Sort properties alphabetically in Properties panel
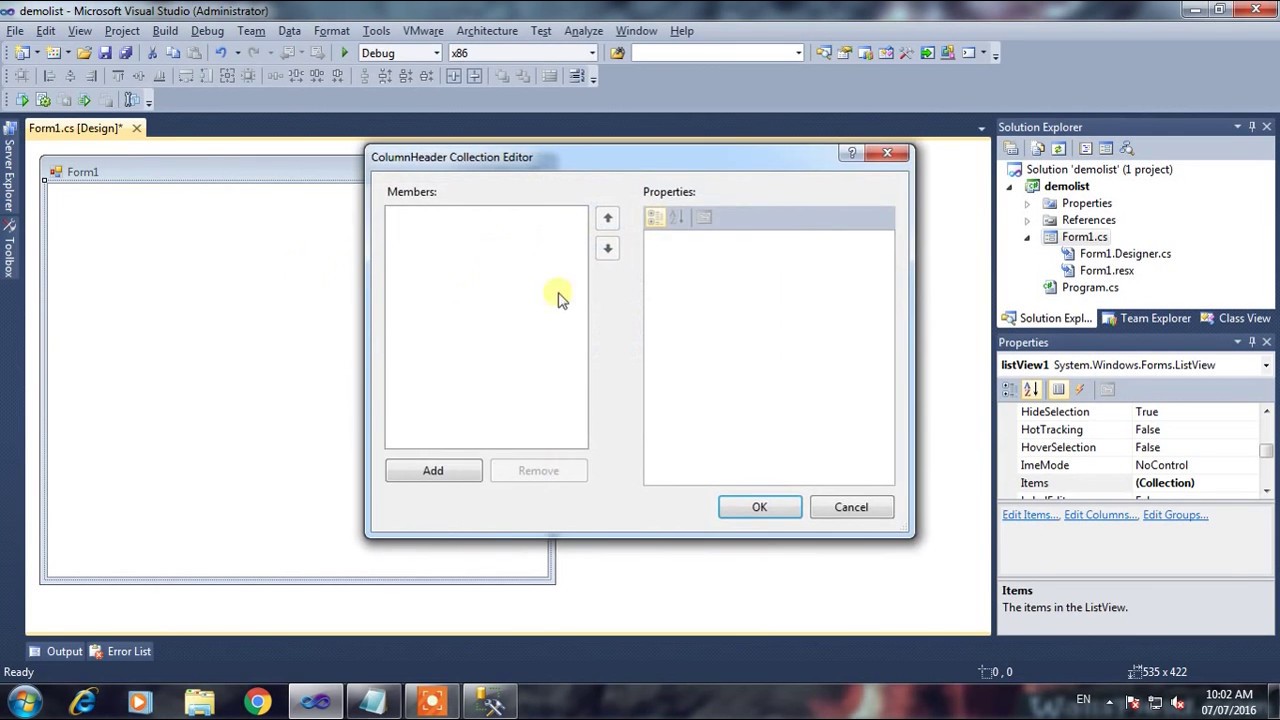 click(1030, 389)
